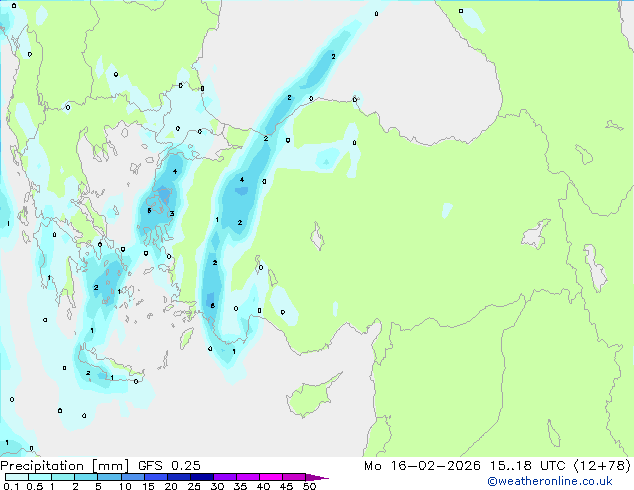Select the 2 to 5 mm legend color
Image resolution: width=634 pixels, height=490 pixels.
click(86, 477)
